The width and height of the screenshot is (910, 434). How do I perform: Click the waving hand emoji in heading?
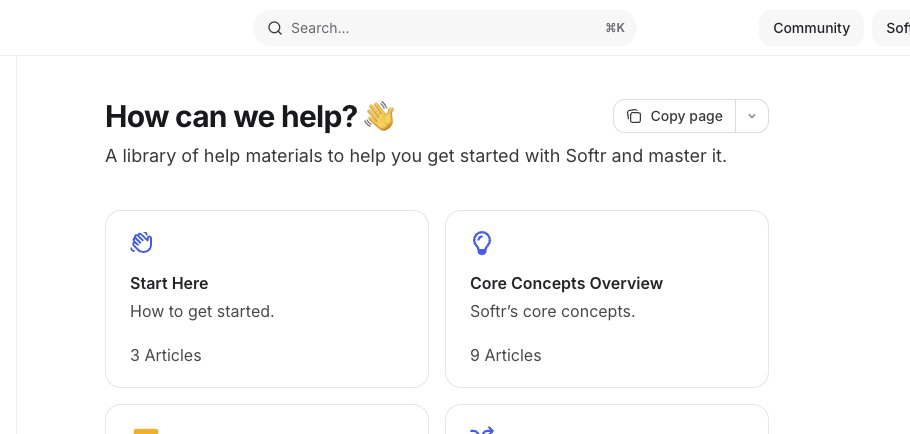tap(379, 116)
